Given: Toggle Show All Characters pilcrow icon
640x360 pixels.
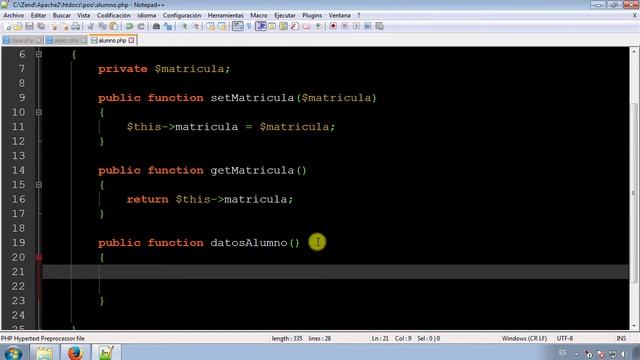Looking at the screenshot, I should tap(249, 27).
